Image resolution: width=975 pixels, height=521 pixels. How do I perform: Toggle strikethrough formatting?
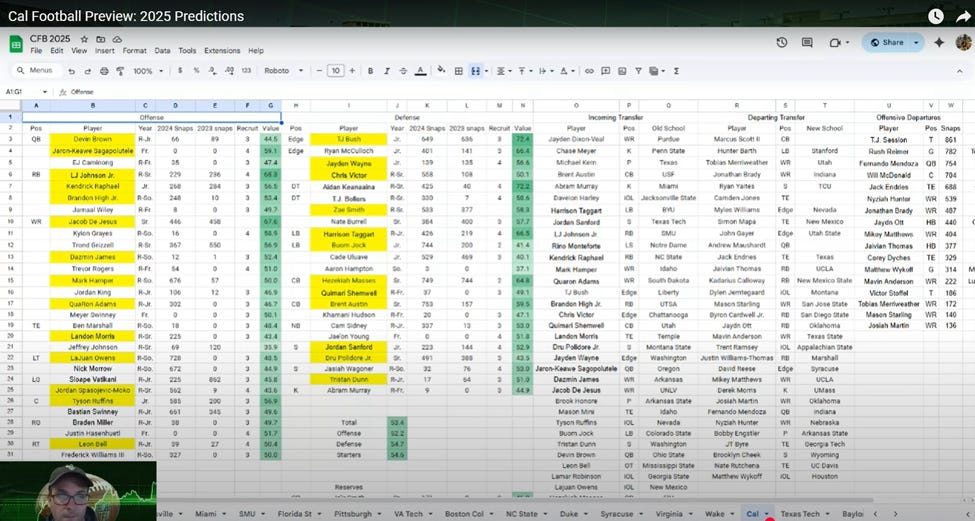click(x=403, y=71)
